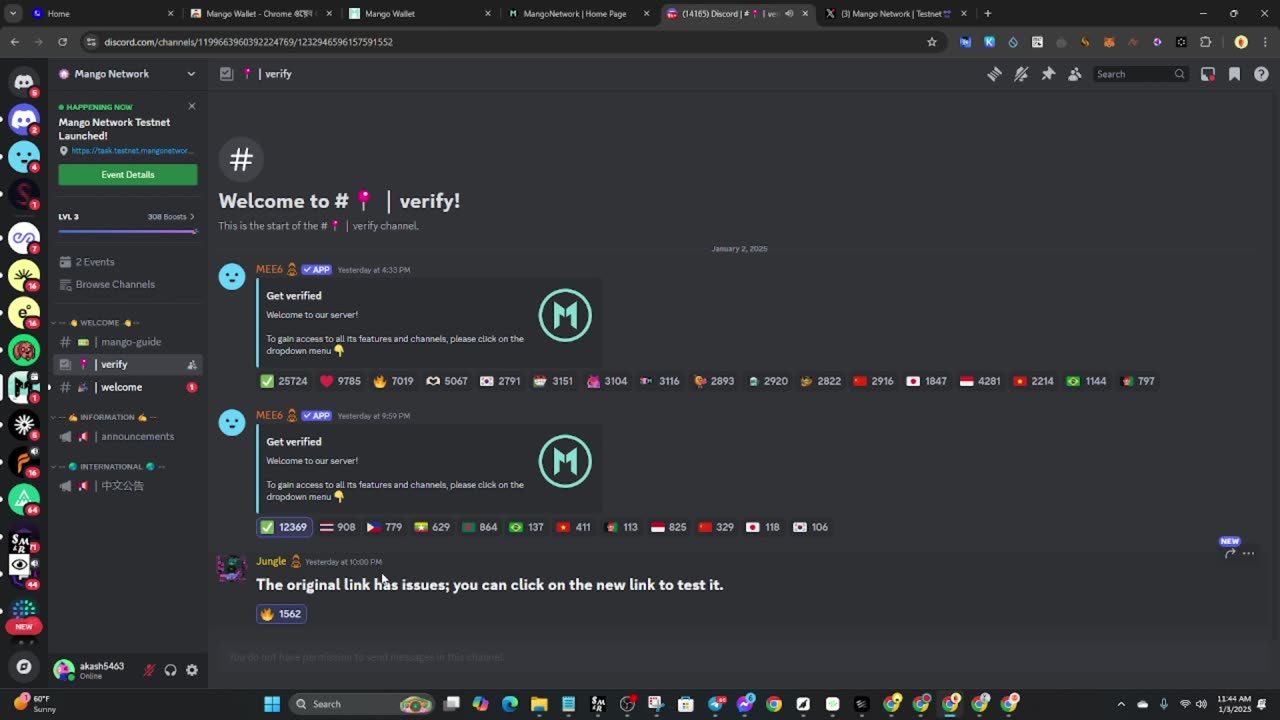Image resolution: width=1280 pixels, height=720 pixels.
Task: Open the task.testnet.mangonetwork link
Action: (x=131, y=151)
